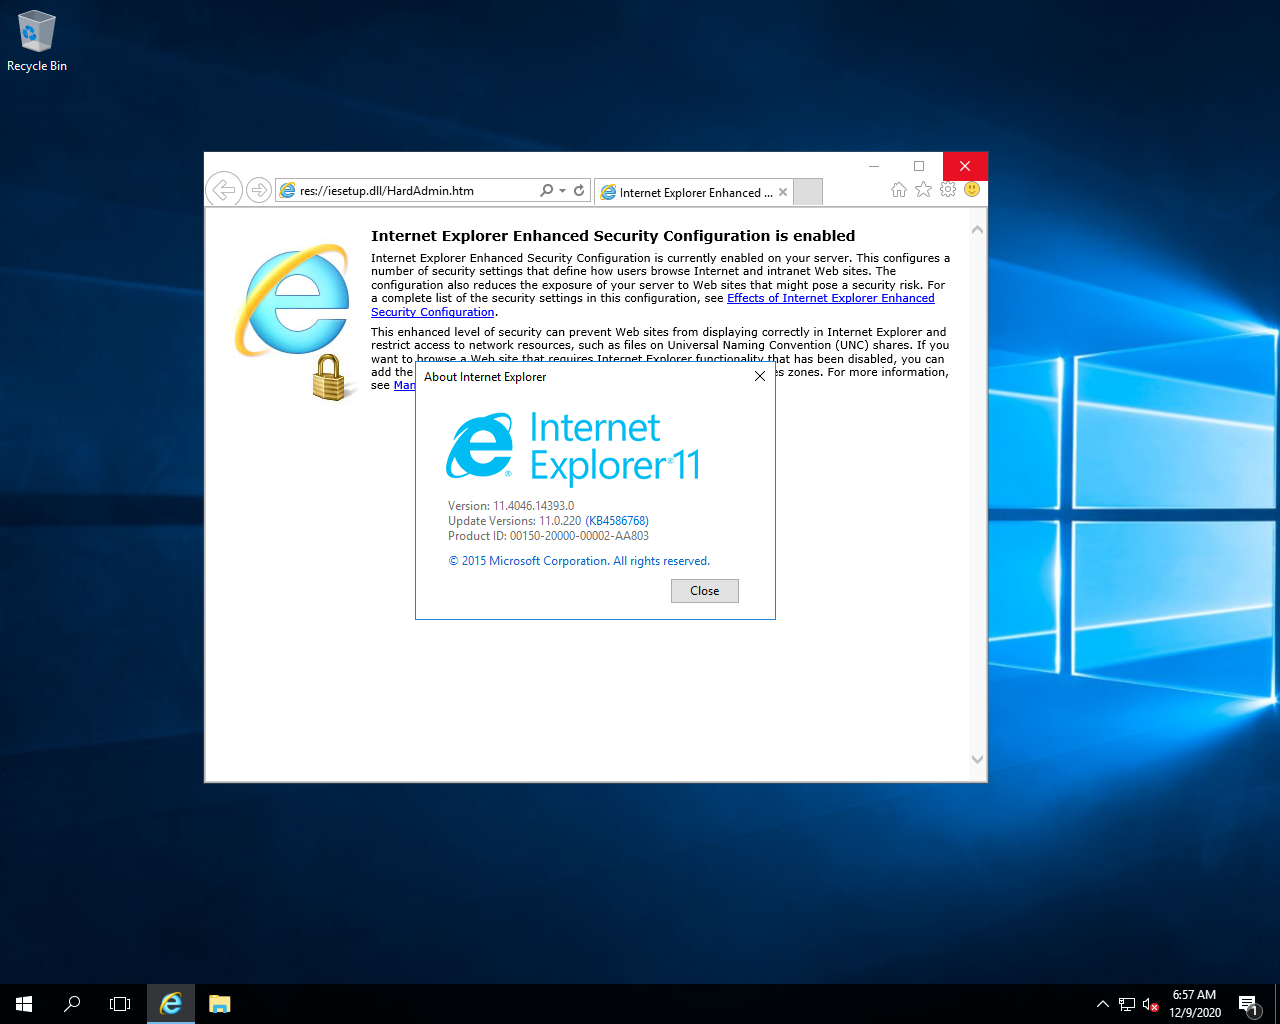Click the Home icon in IE toolbar
1280x1024 pixels.
899,189
